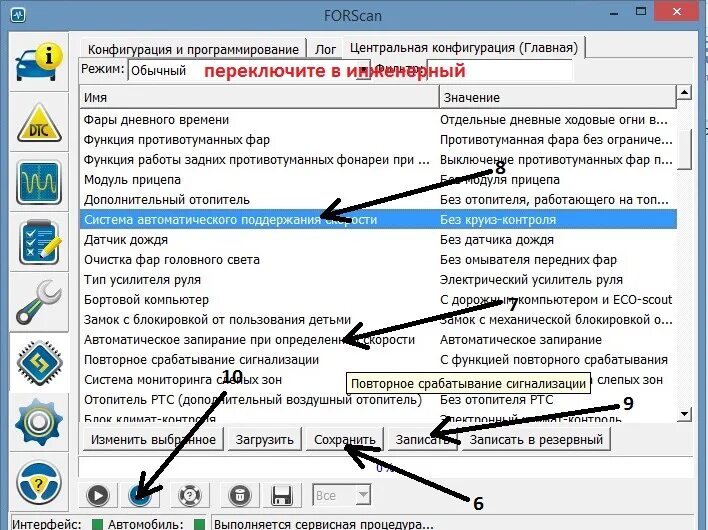
Task: Select row Система мониторинга слепых зон
Action: coord(378,380)
